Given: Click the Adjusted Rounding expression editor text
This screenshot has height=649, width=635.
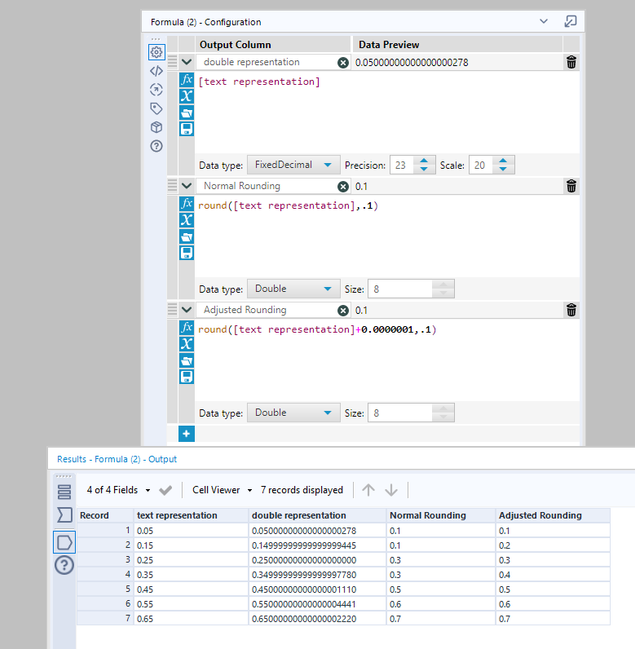Looking at the screenshot, I should (x=317, y=330).
